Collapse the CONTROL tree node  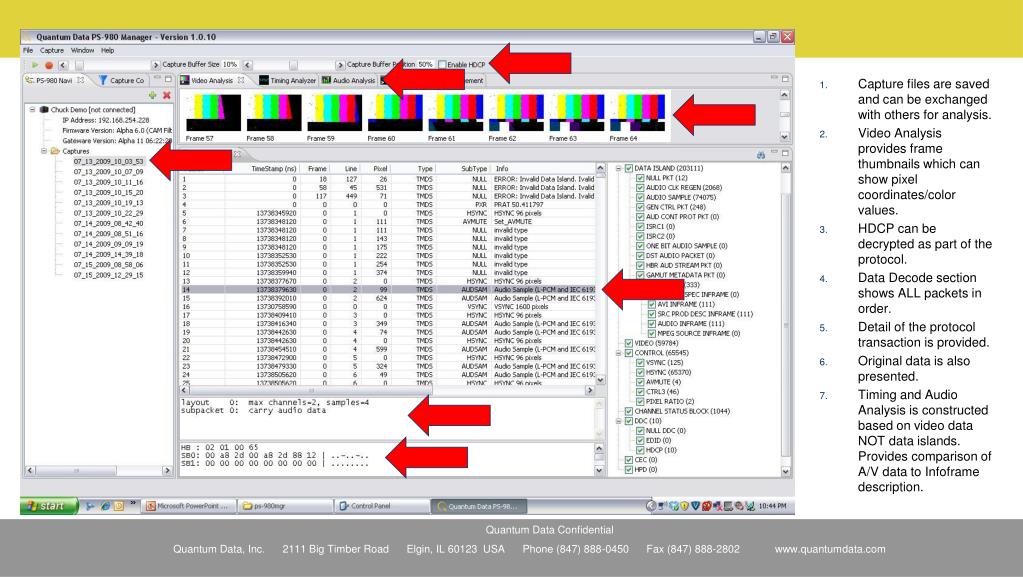618,352
